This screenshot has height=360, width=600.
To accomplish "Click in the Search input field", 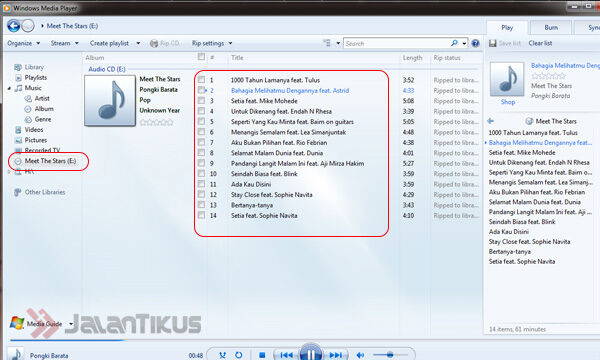I will point(396,43).
